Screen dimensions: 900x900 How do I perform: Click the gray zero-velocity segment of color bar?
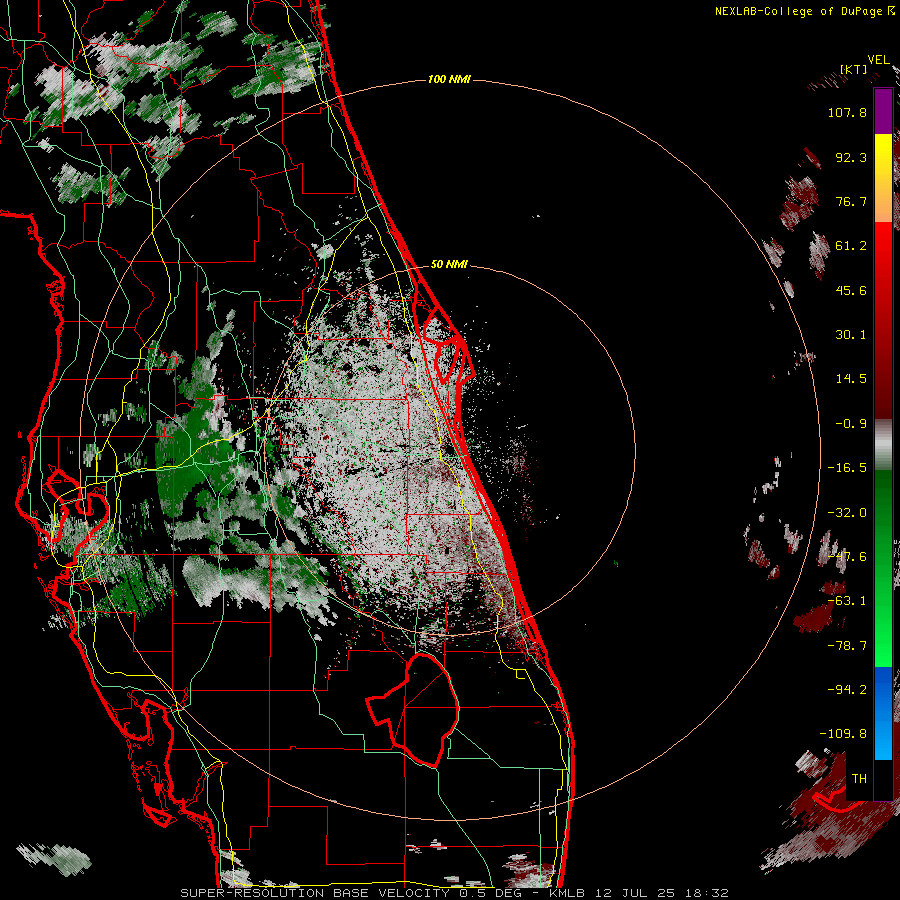point(883,445)
